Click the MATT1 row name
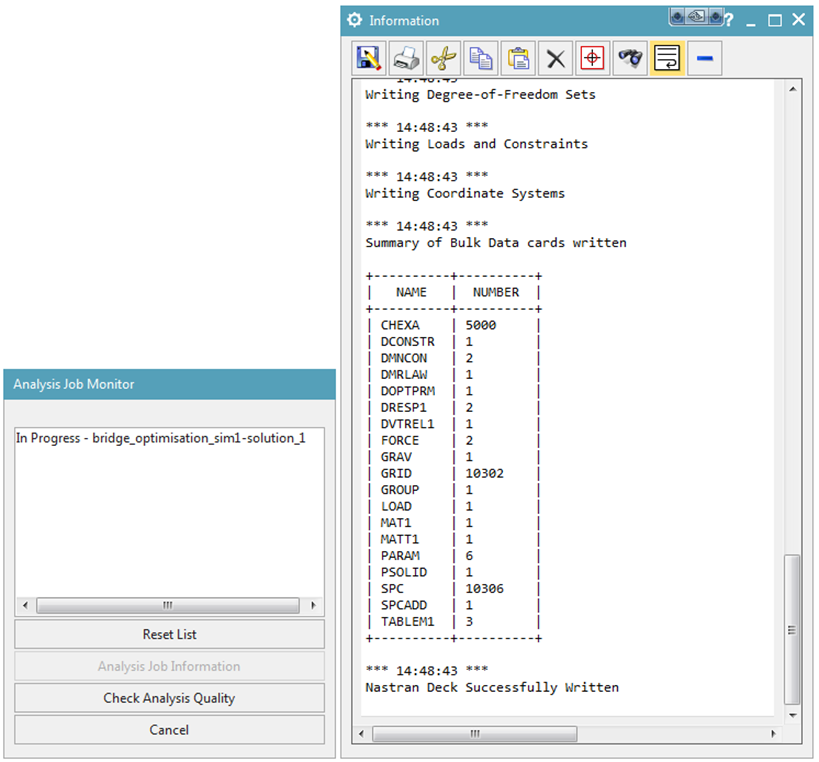819x762 pixels. [x=400, y=539]
